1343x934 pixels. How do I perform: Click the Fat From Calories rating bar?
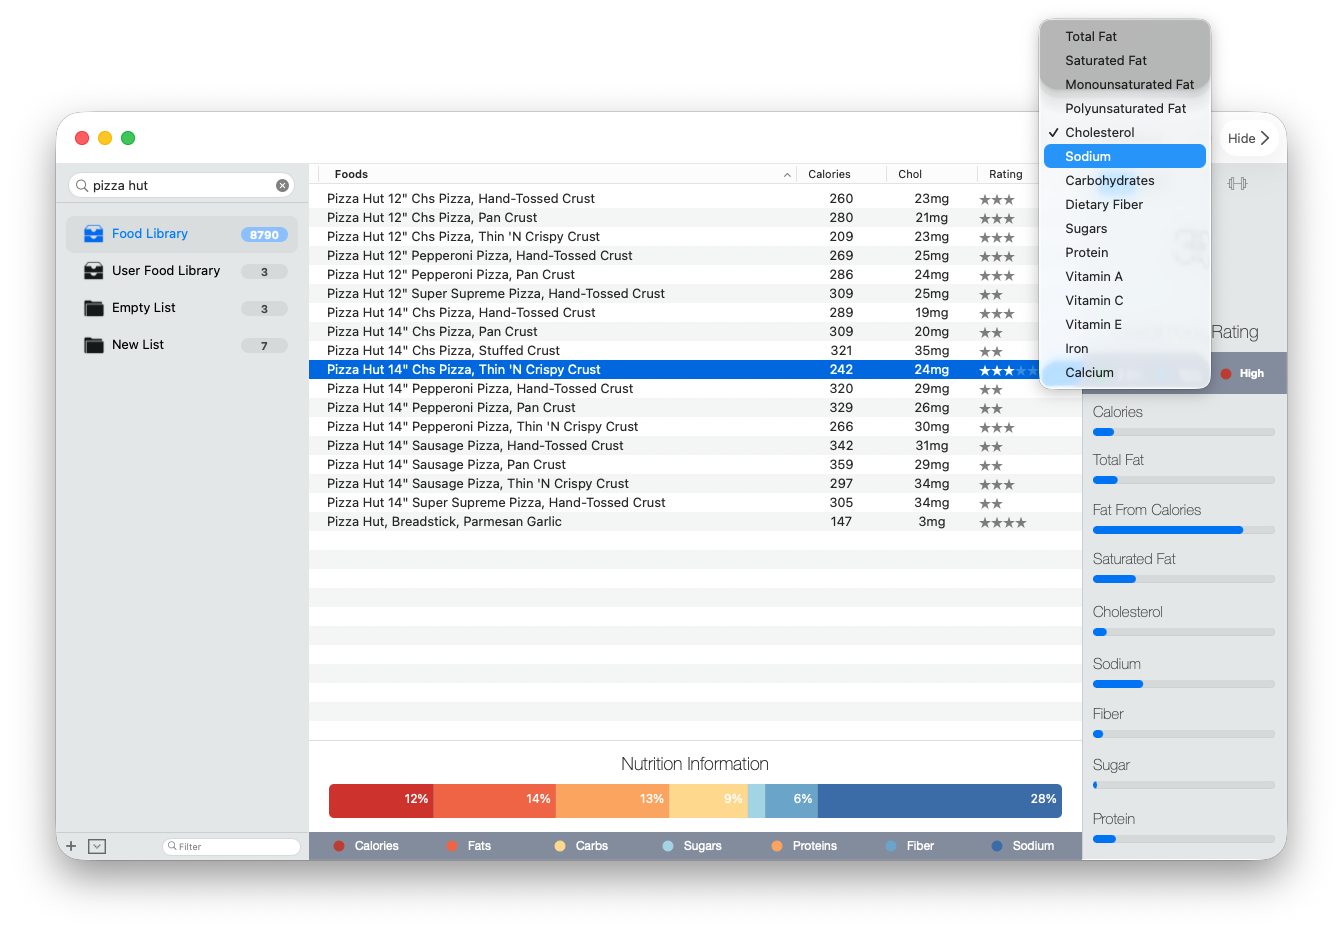(1184, 530)
